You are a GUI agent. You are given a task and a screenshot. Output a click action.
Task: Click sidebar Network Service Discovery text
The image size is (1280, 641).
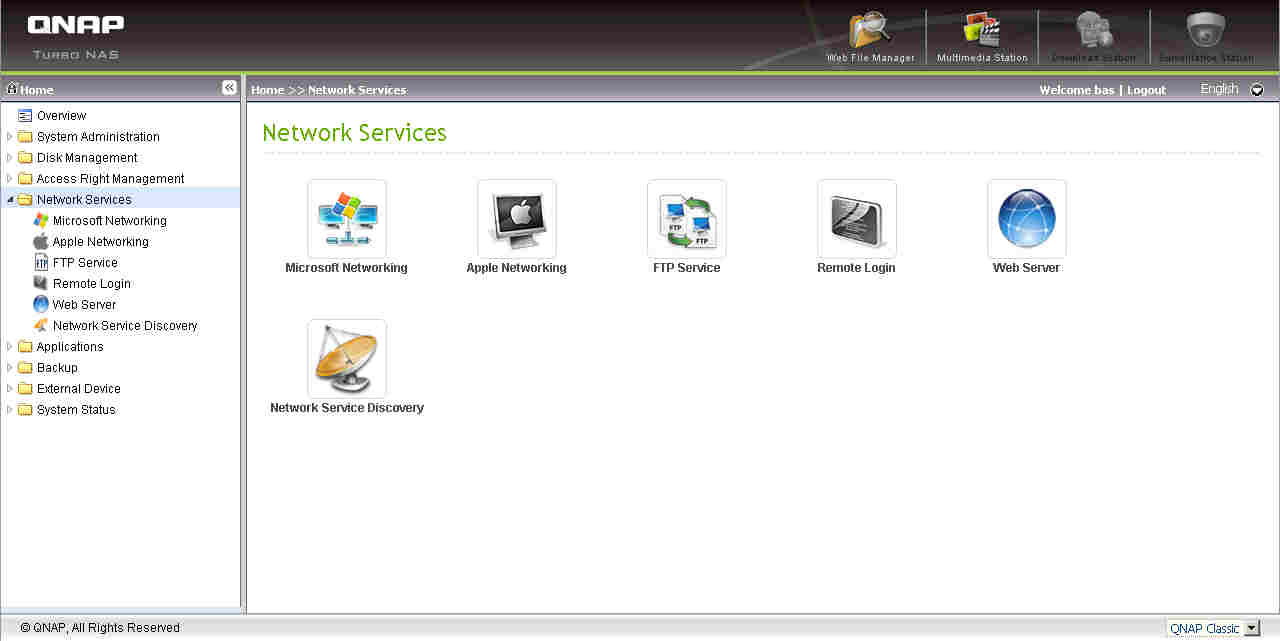(125, 325)
